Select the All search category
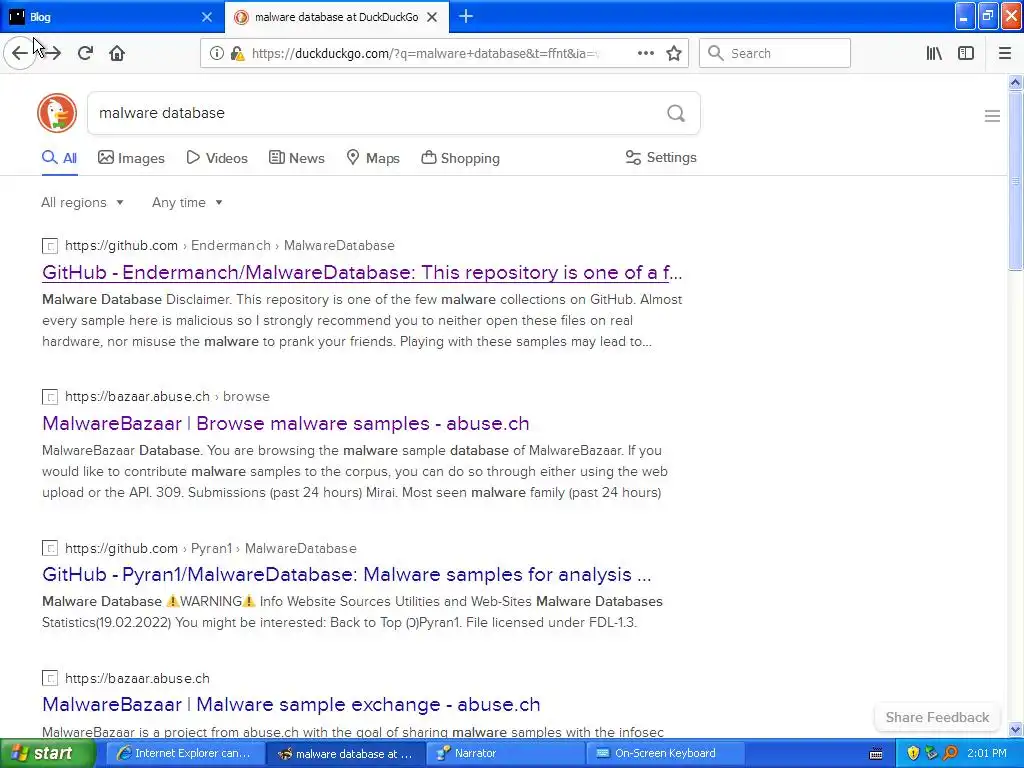 click(59, 158)
